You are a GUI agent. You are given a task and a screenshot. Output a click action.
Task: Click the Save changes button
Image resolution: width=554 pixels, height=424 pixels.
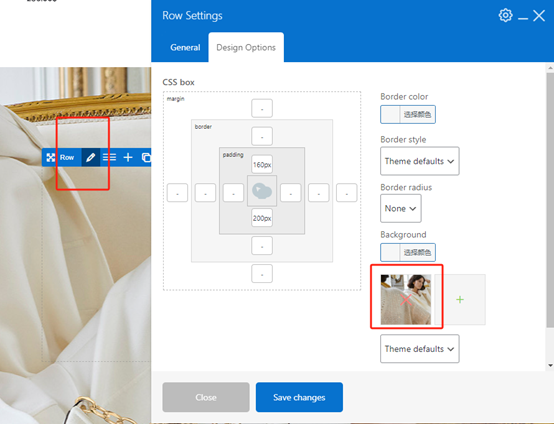[299, 397]
